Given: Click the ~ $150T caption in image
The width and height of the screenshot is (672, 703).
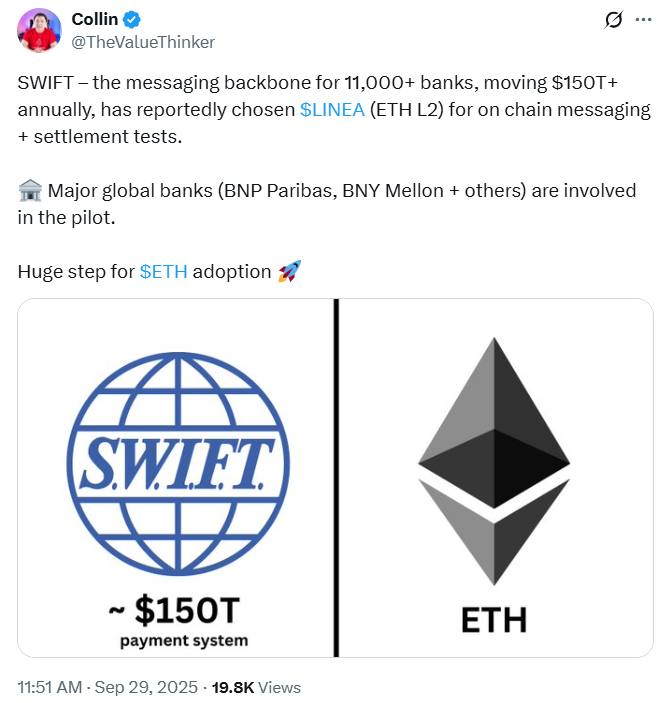Looking at the screenshot, I should pyautogui.click(x=174, y=610).
